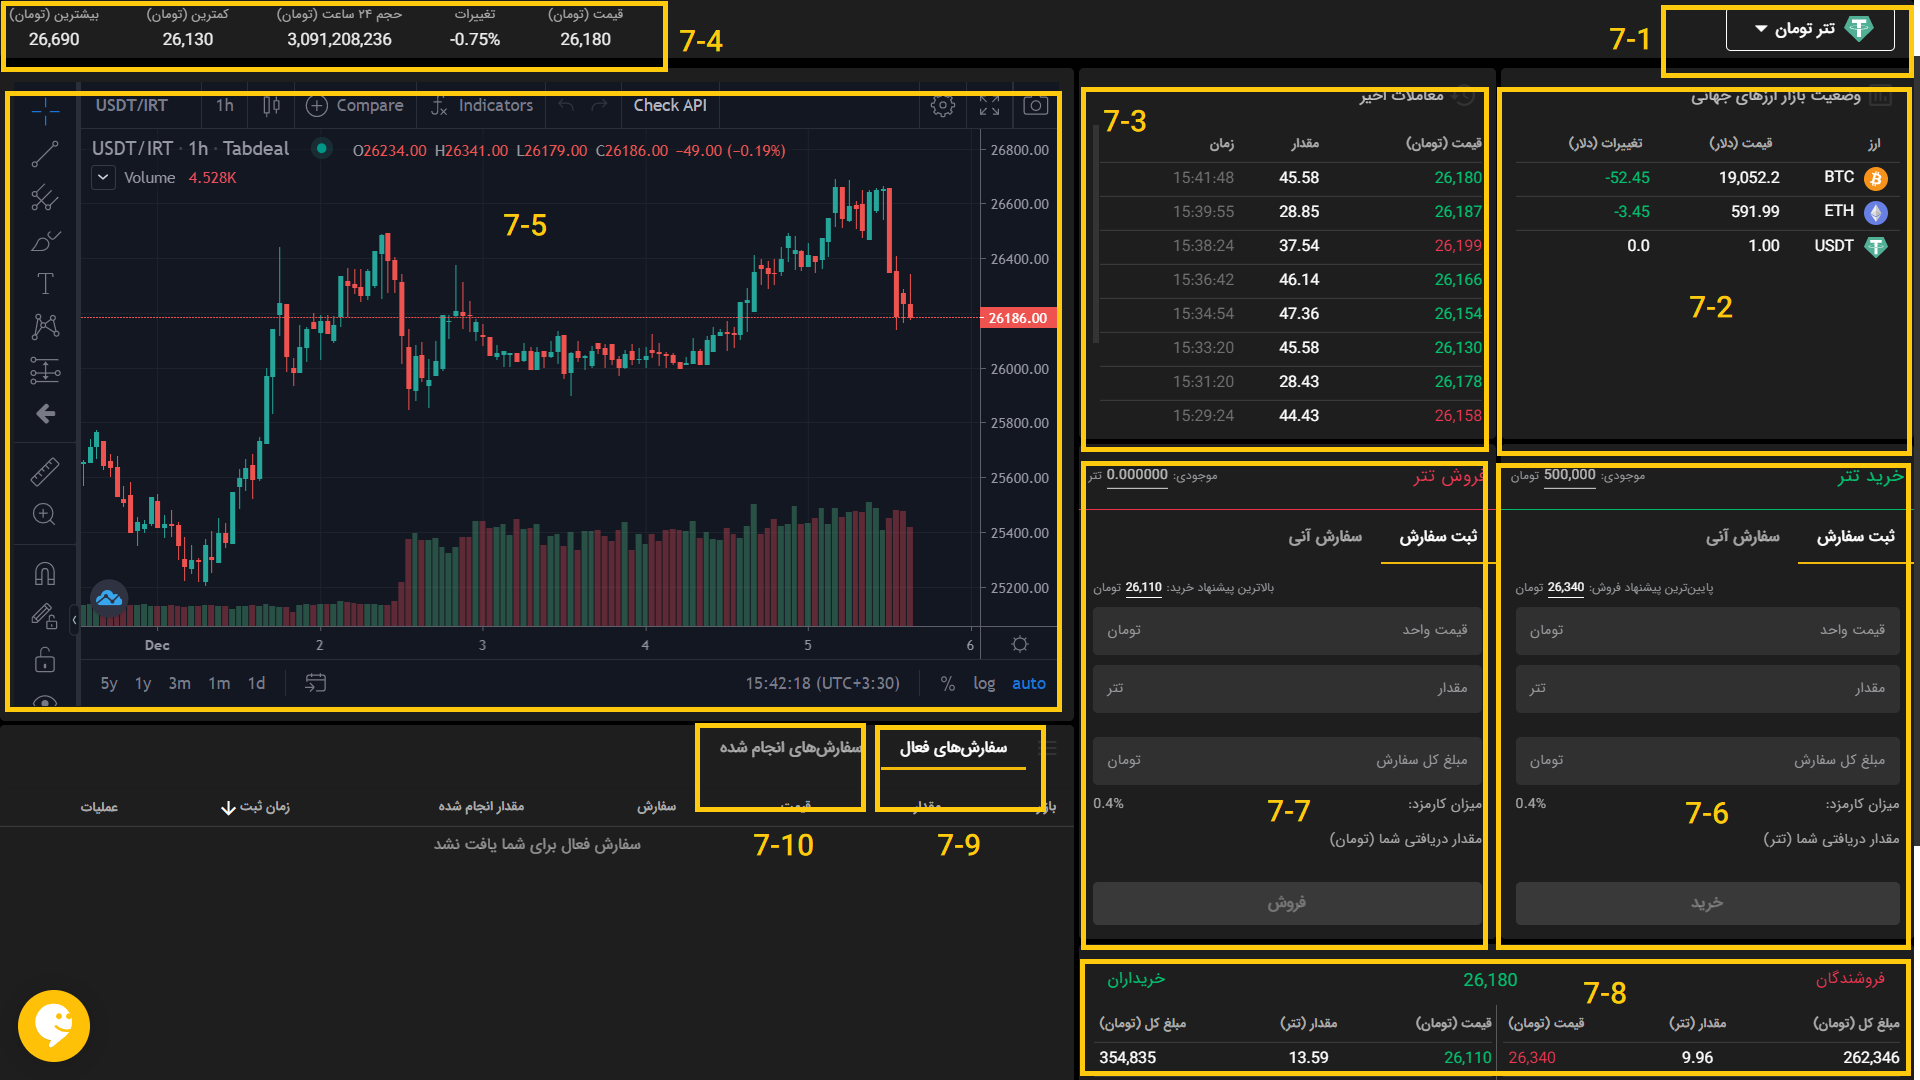Set the chart range to 1m

point(219,683)
